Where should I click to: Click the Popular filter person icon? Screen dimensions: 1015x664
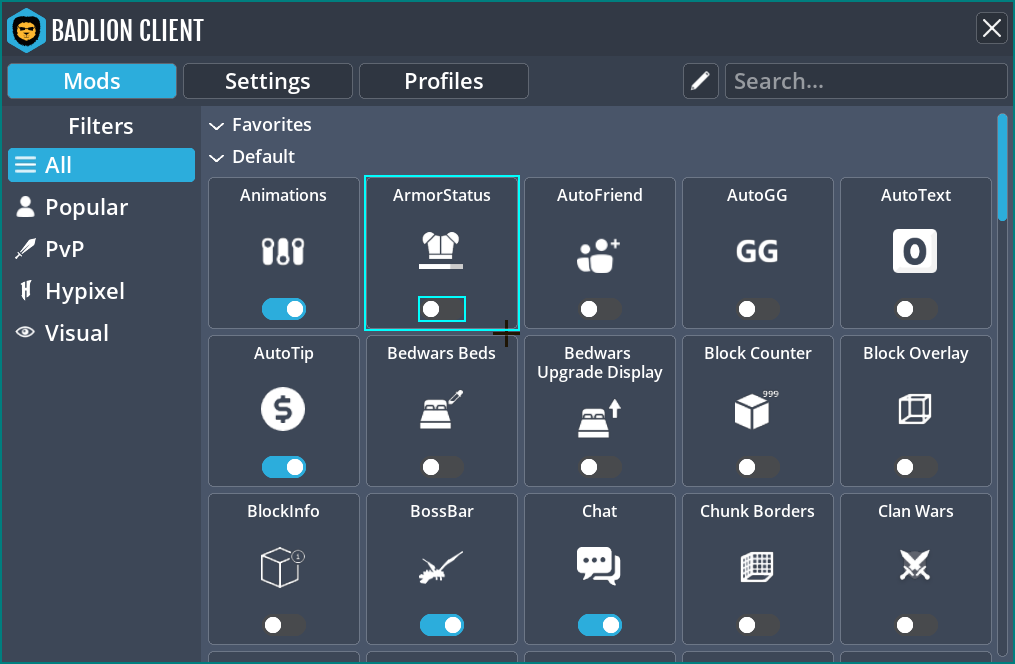coord(25,207)
